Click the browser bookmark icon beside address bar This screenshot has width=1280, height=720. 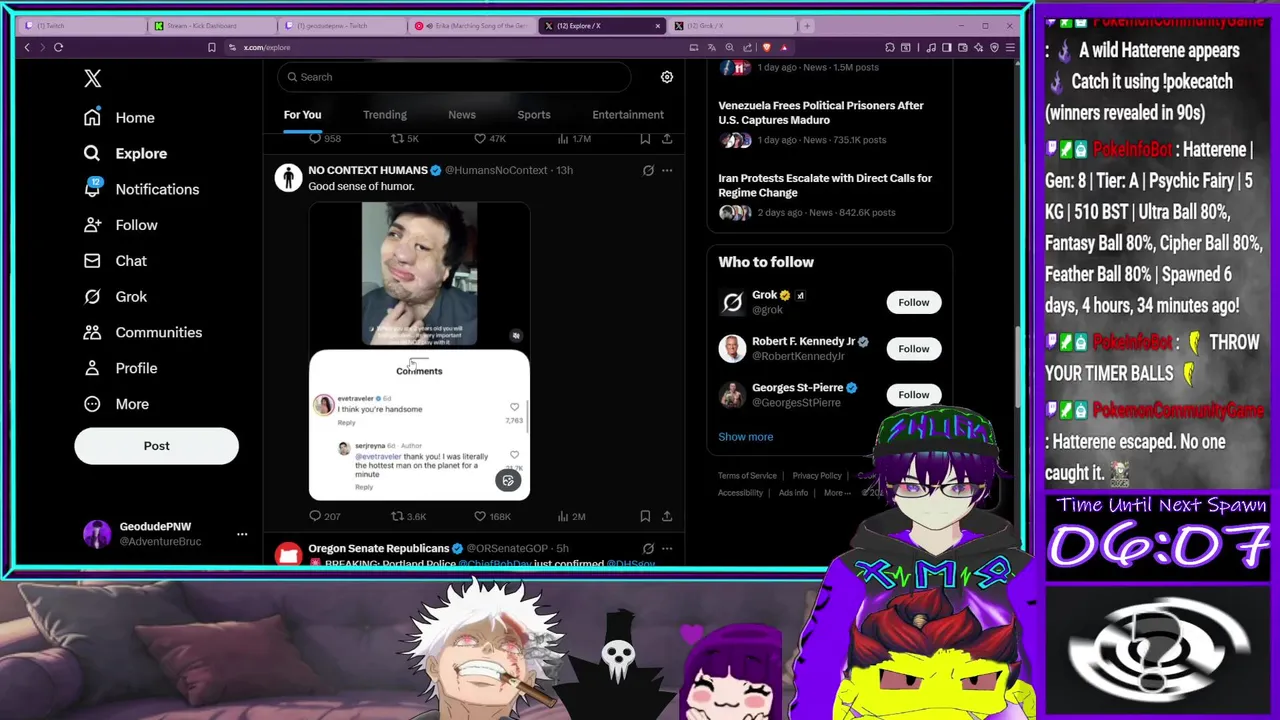(x=211, y=47)
